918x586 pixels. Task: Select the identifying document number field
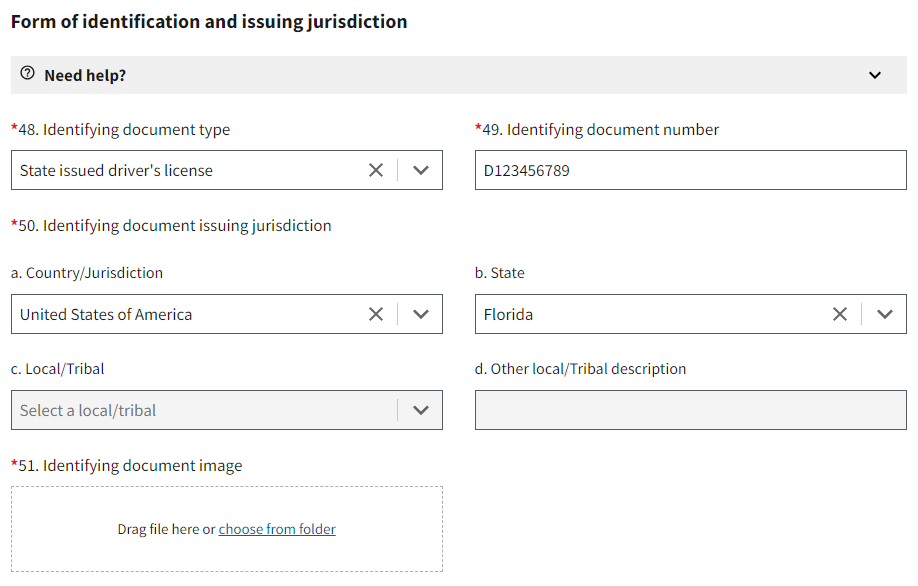(x=690, y=170)
